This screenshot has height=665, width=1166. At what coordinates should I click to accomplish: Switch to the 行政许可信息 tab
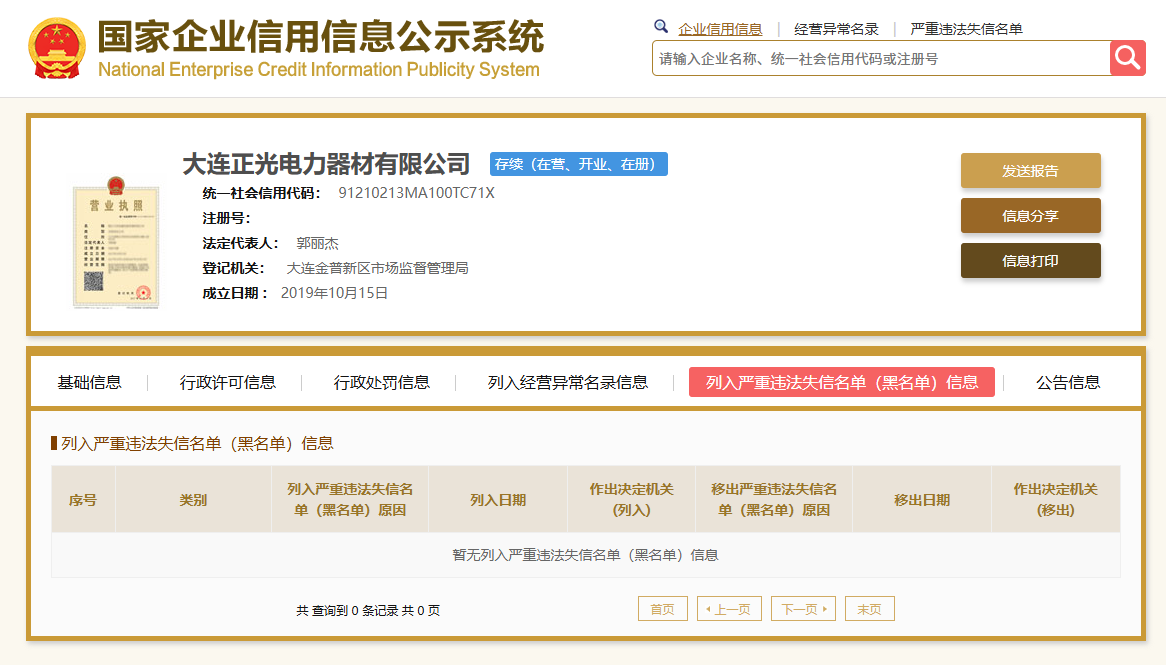tap(228, 382)
